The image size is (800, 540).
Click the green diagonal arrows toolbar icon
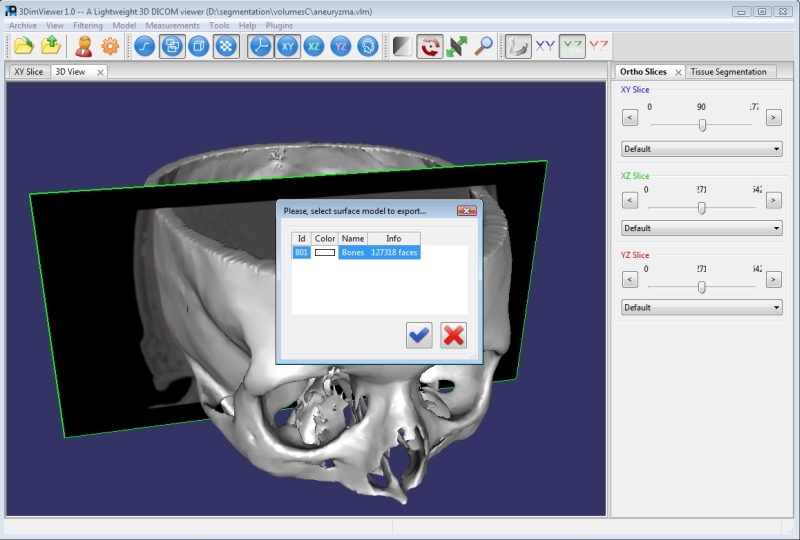(x=457, y=46)
